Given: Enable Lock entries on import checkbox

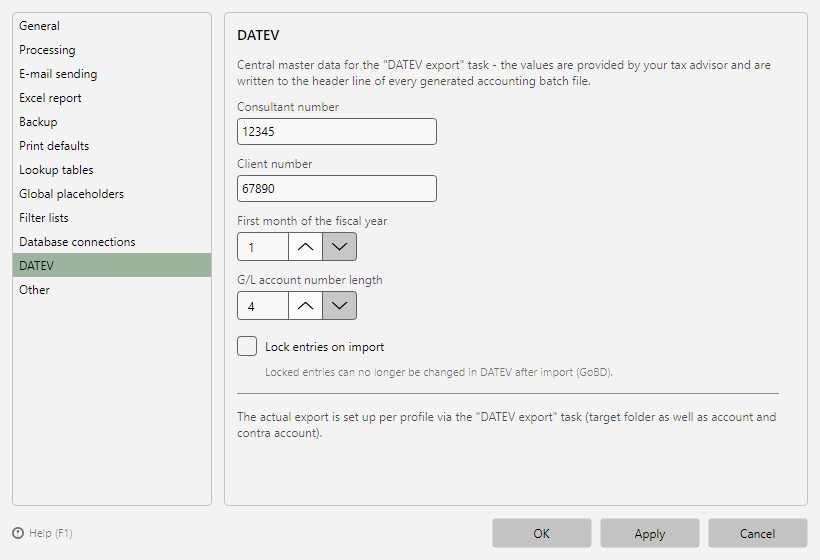Looking at the screenshot, I should point(247,346).
